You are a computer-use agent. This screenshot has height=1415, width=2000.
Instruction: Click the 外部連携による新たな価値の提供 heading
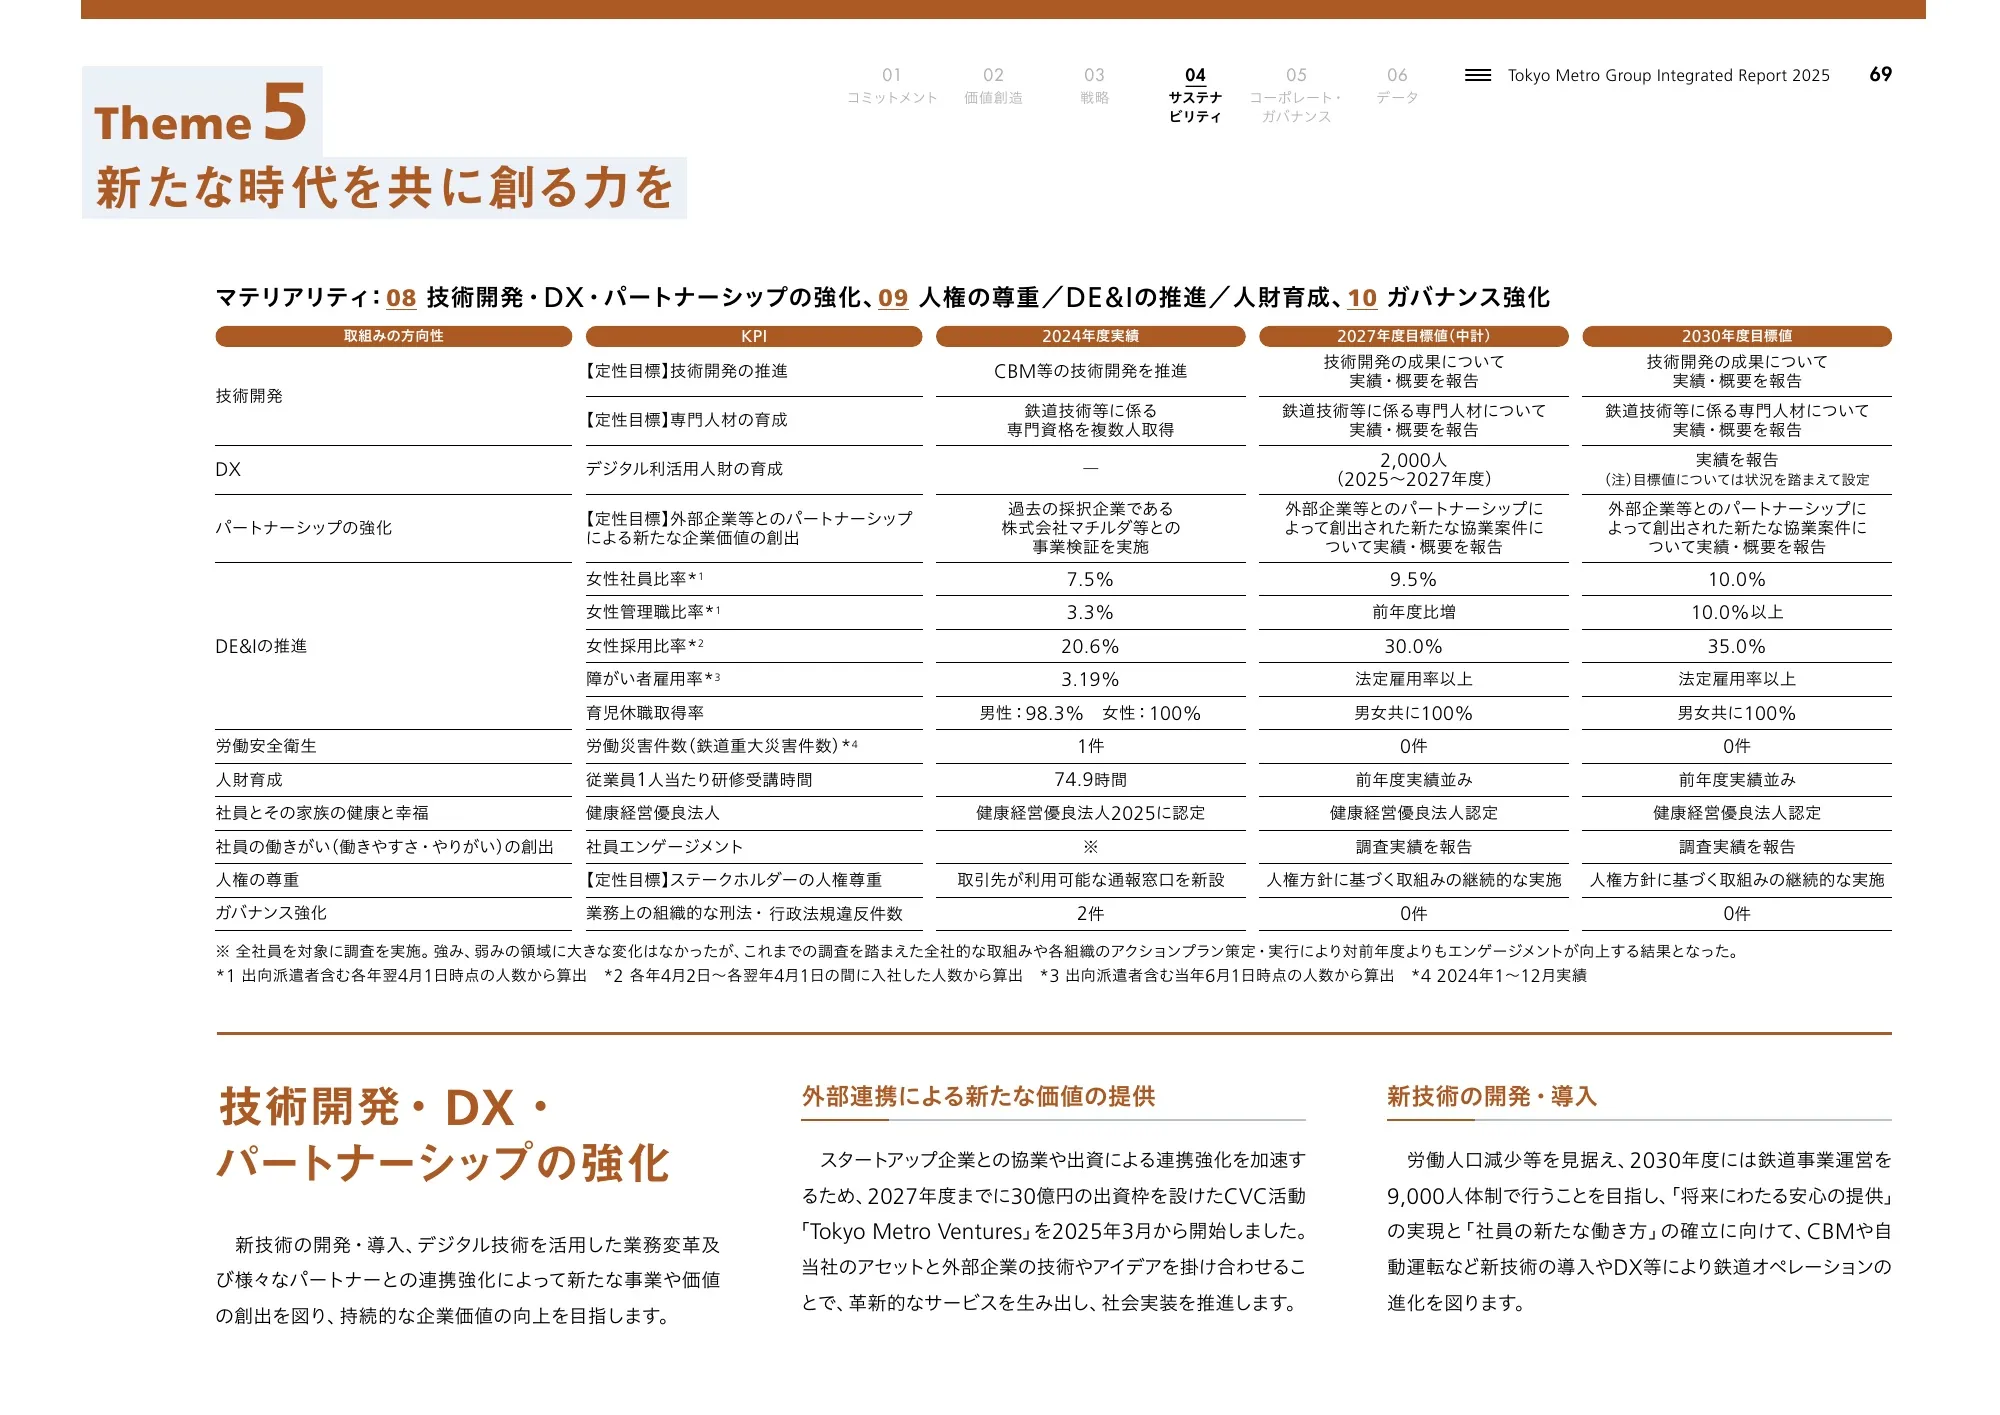tap(978, 1097)
